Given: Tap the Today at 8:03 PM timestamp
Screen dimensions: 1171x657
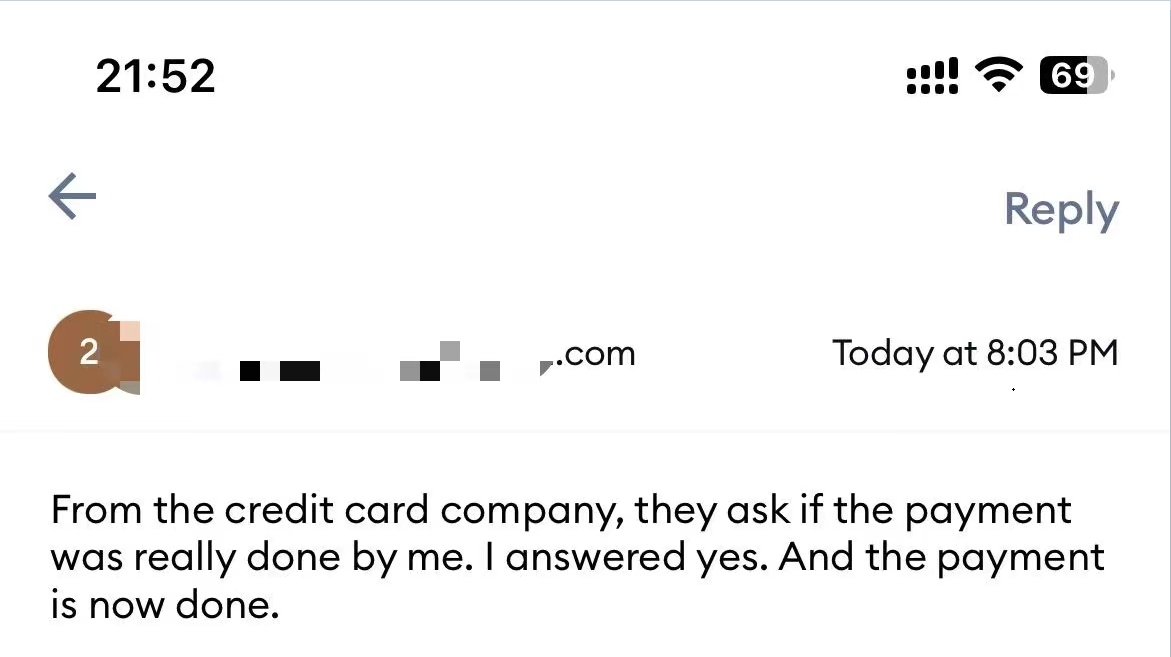Looking at the screenshot, I should coord(974,353).
